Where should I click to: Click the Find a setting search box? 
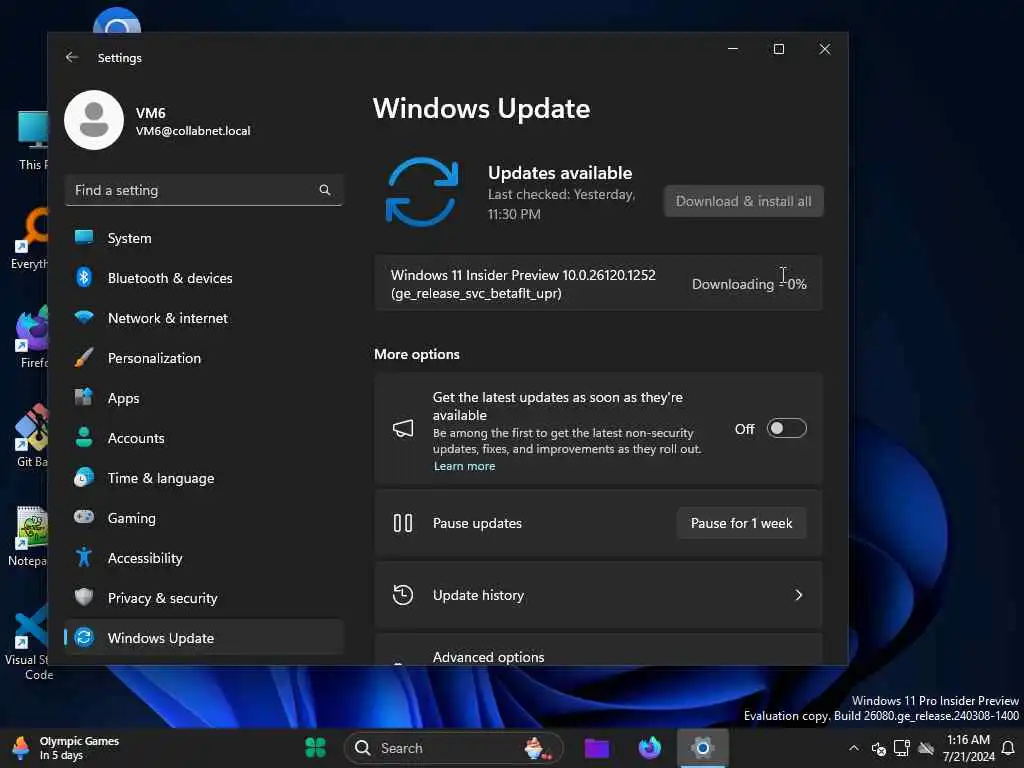coord(204,190)
